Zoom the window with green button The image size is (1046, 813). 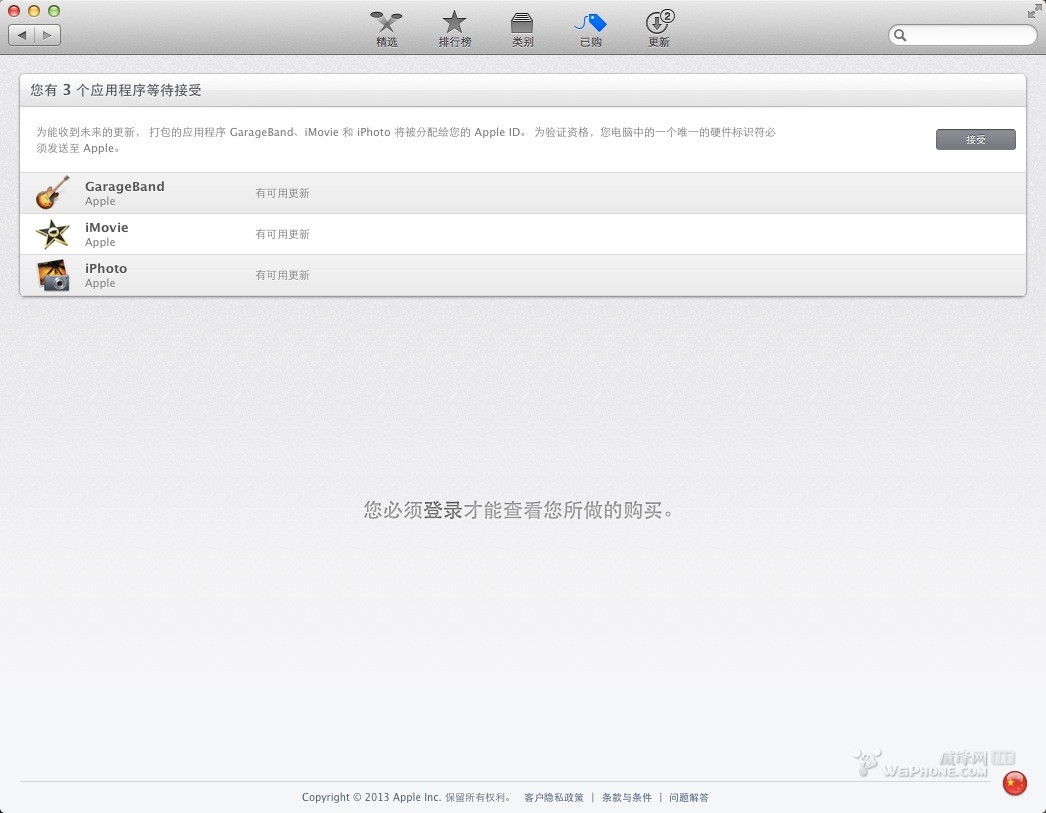tap(55, 11)
